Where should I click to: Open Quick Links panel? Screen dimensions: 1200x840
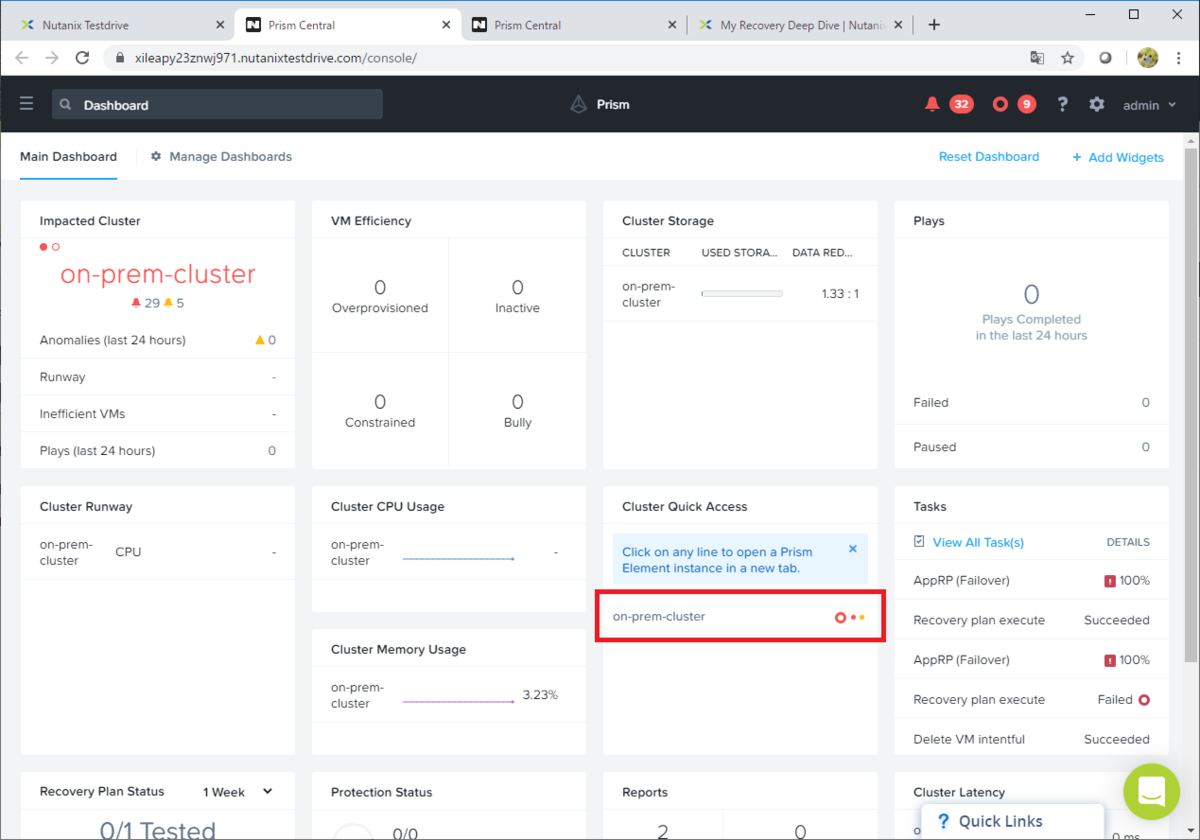point(1013,821)
